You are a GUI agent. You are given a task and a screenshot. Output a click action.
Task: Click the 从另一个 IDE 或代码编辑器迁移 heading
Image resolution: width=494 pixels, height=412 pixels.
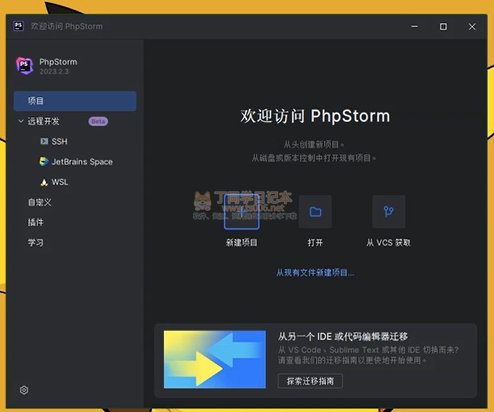[x=343, y=337]
